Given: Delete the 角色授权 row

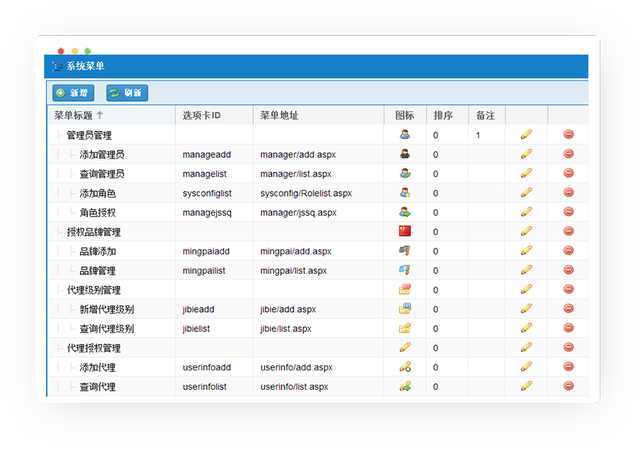Looking at the screenshot, I should 568,212.
